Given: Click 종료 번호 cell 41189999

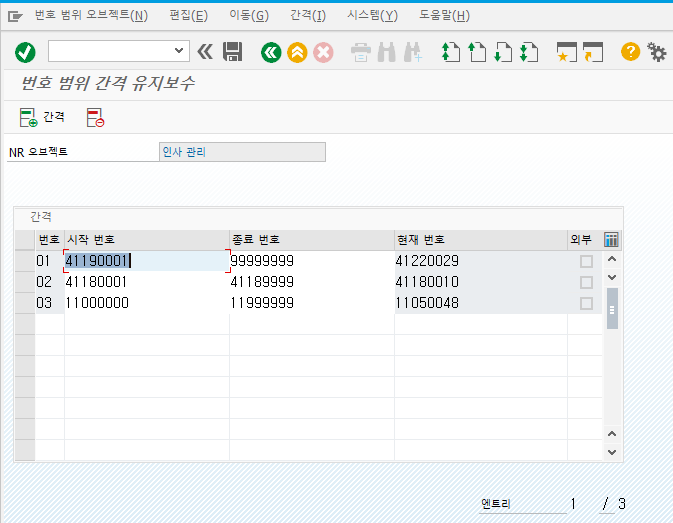Looking at the screenshot, I should [312, 282].
